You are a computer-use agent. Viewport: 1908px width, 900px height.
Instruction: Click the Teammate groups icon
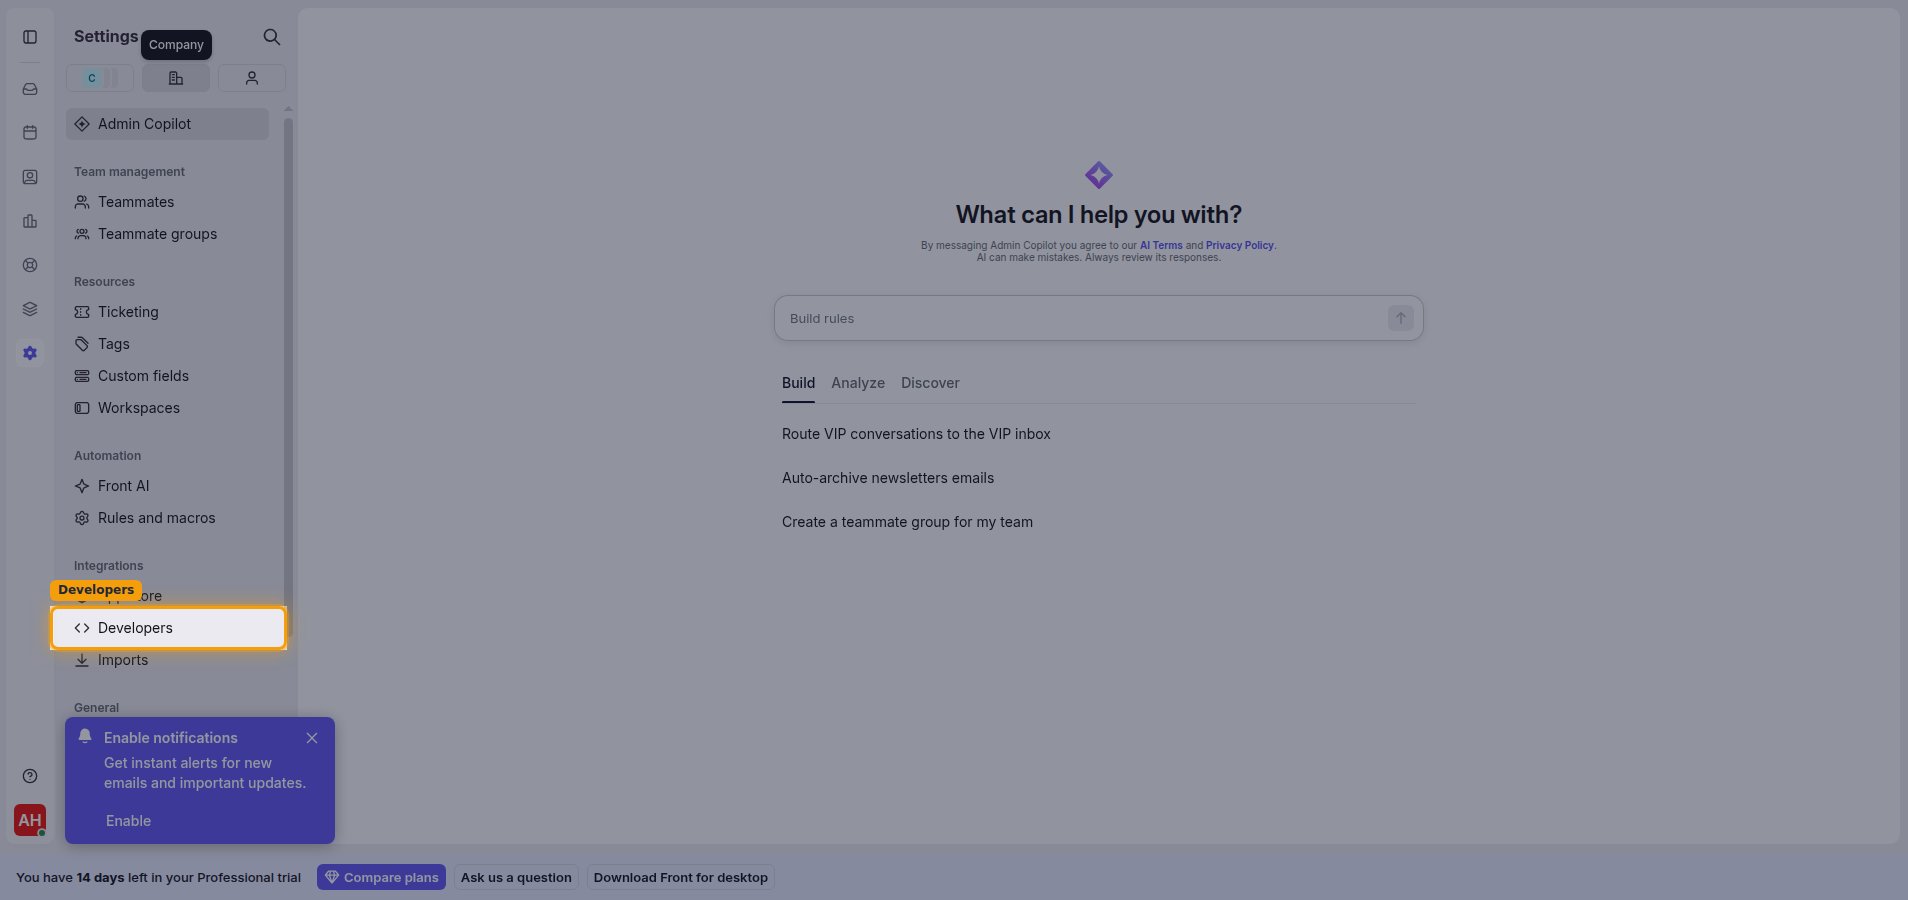tap(82, 234)
